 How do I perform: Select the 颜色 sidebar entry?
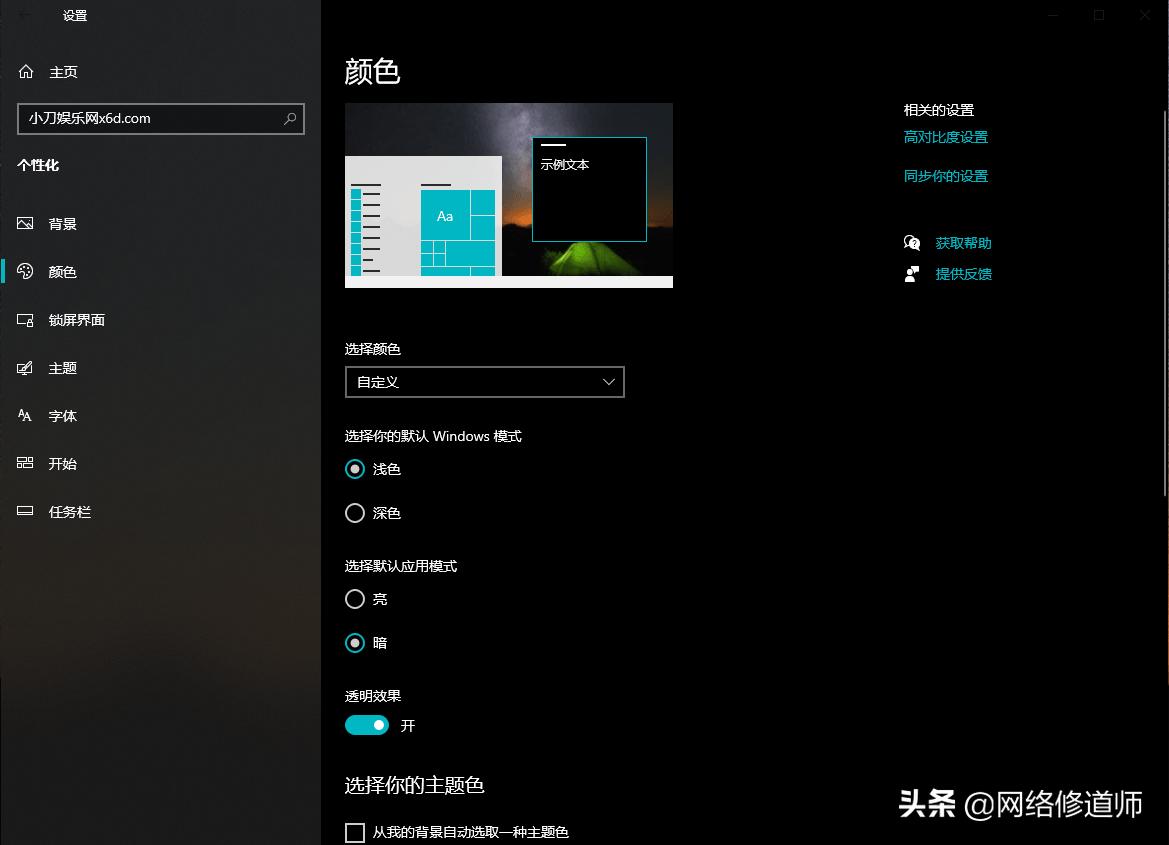[62, 271]
